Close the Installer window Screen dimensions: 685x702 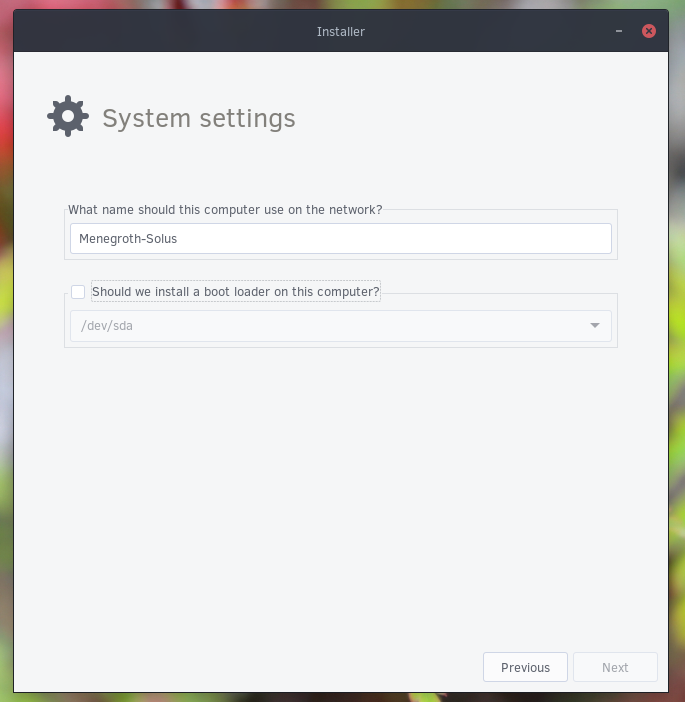tap(649, 31)
